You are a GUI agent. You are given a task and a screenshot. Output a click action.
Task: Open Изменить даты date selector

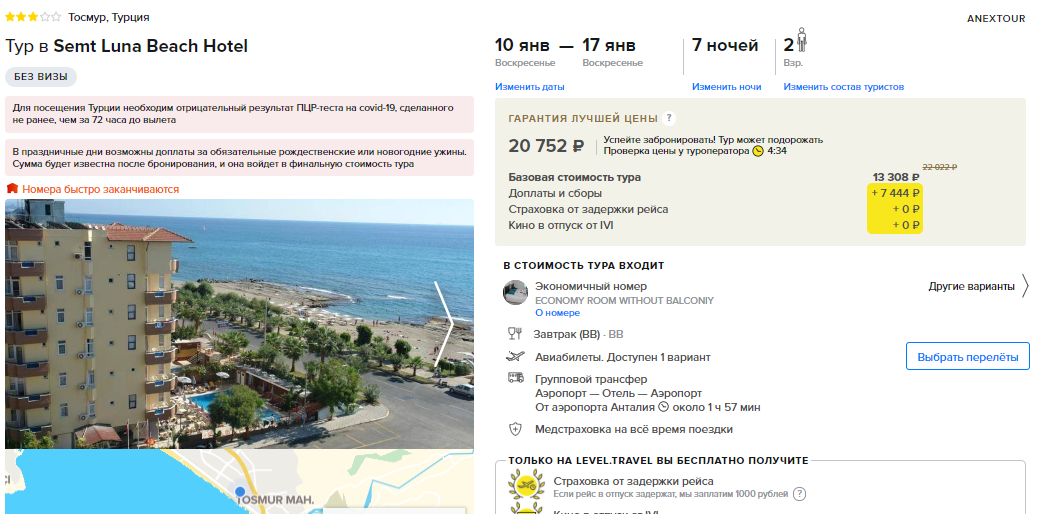point(530,87)
